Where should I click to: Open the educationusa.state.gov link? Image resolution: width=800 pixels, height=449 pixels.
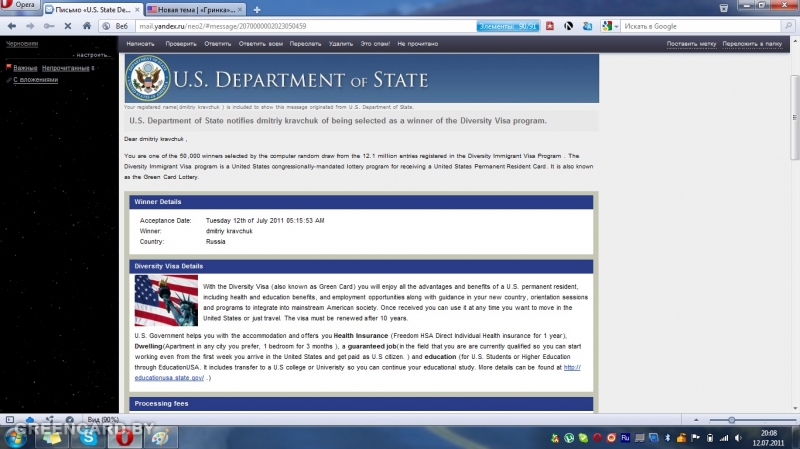click(169, 378)
